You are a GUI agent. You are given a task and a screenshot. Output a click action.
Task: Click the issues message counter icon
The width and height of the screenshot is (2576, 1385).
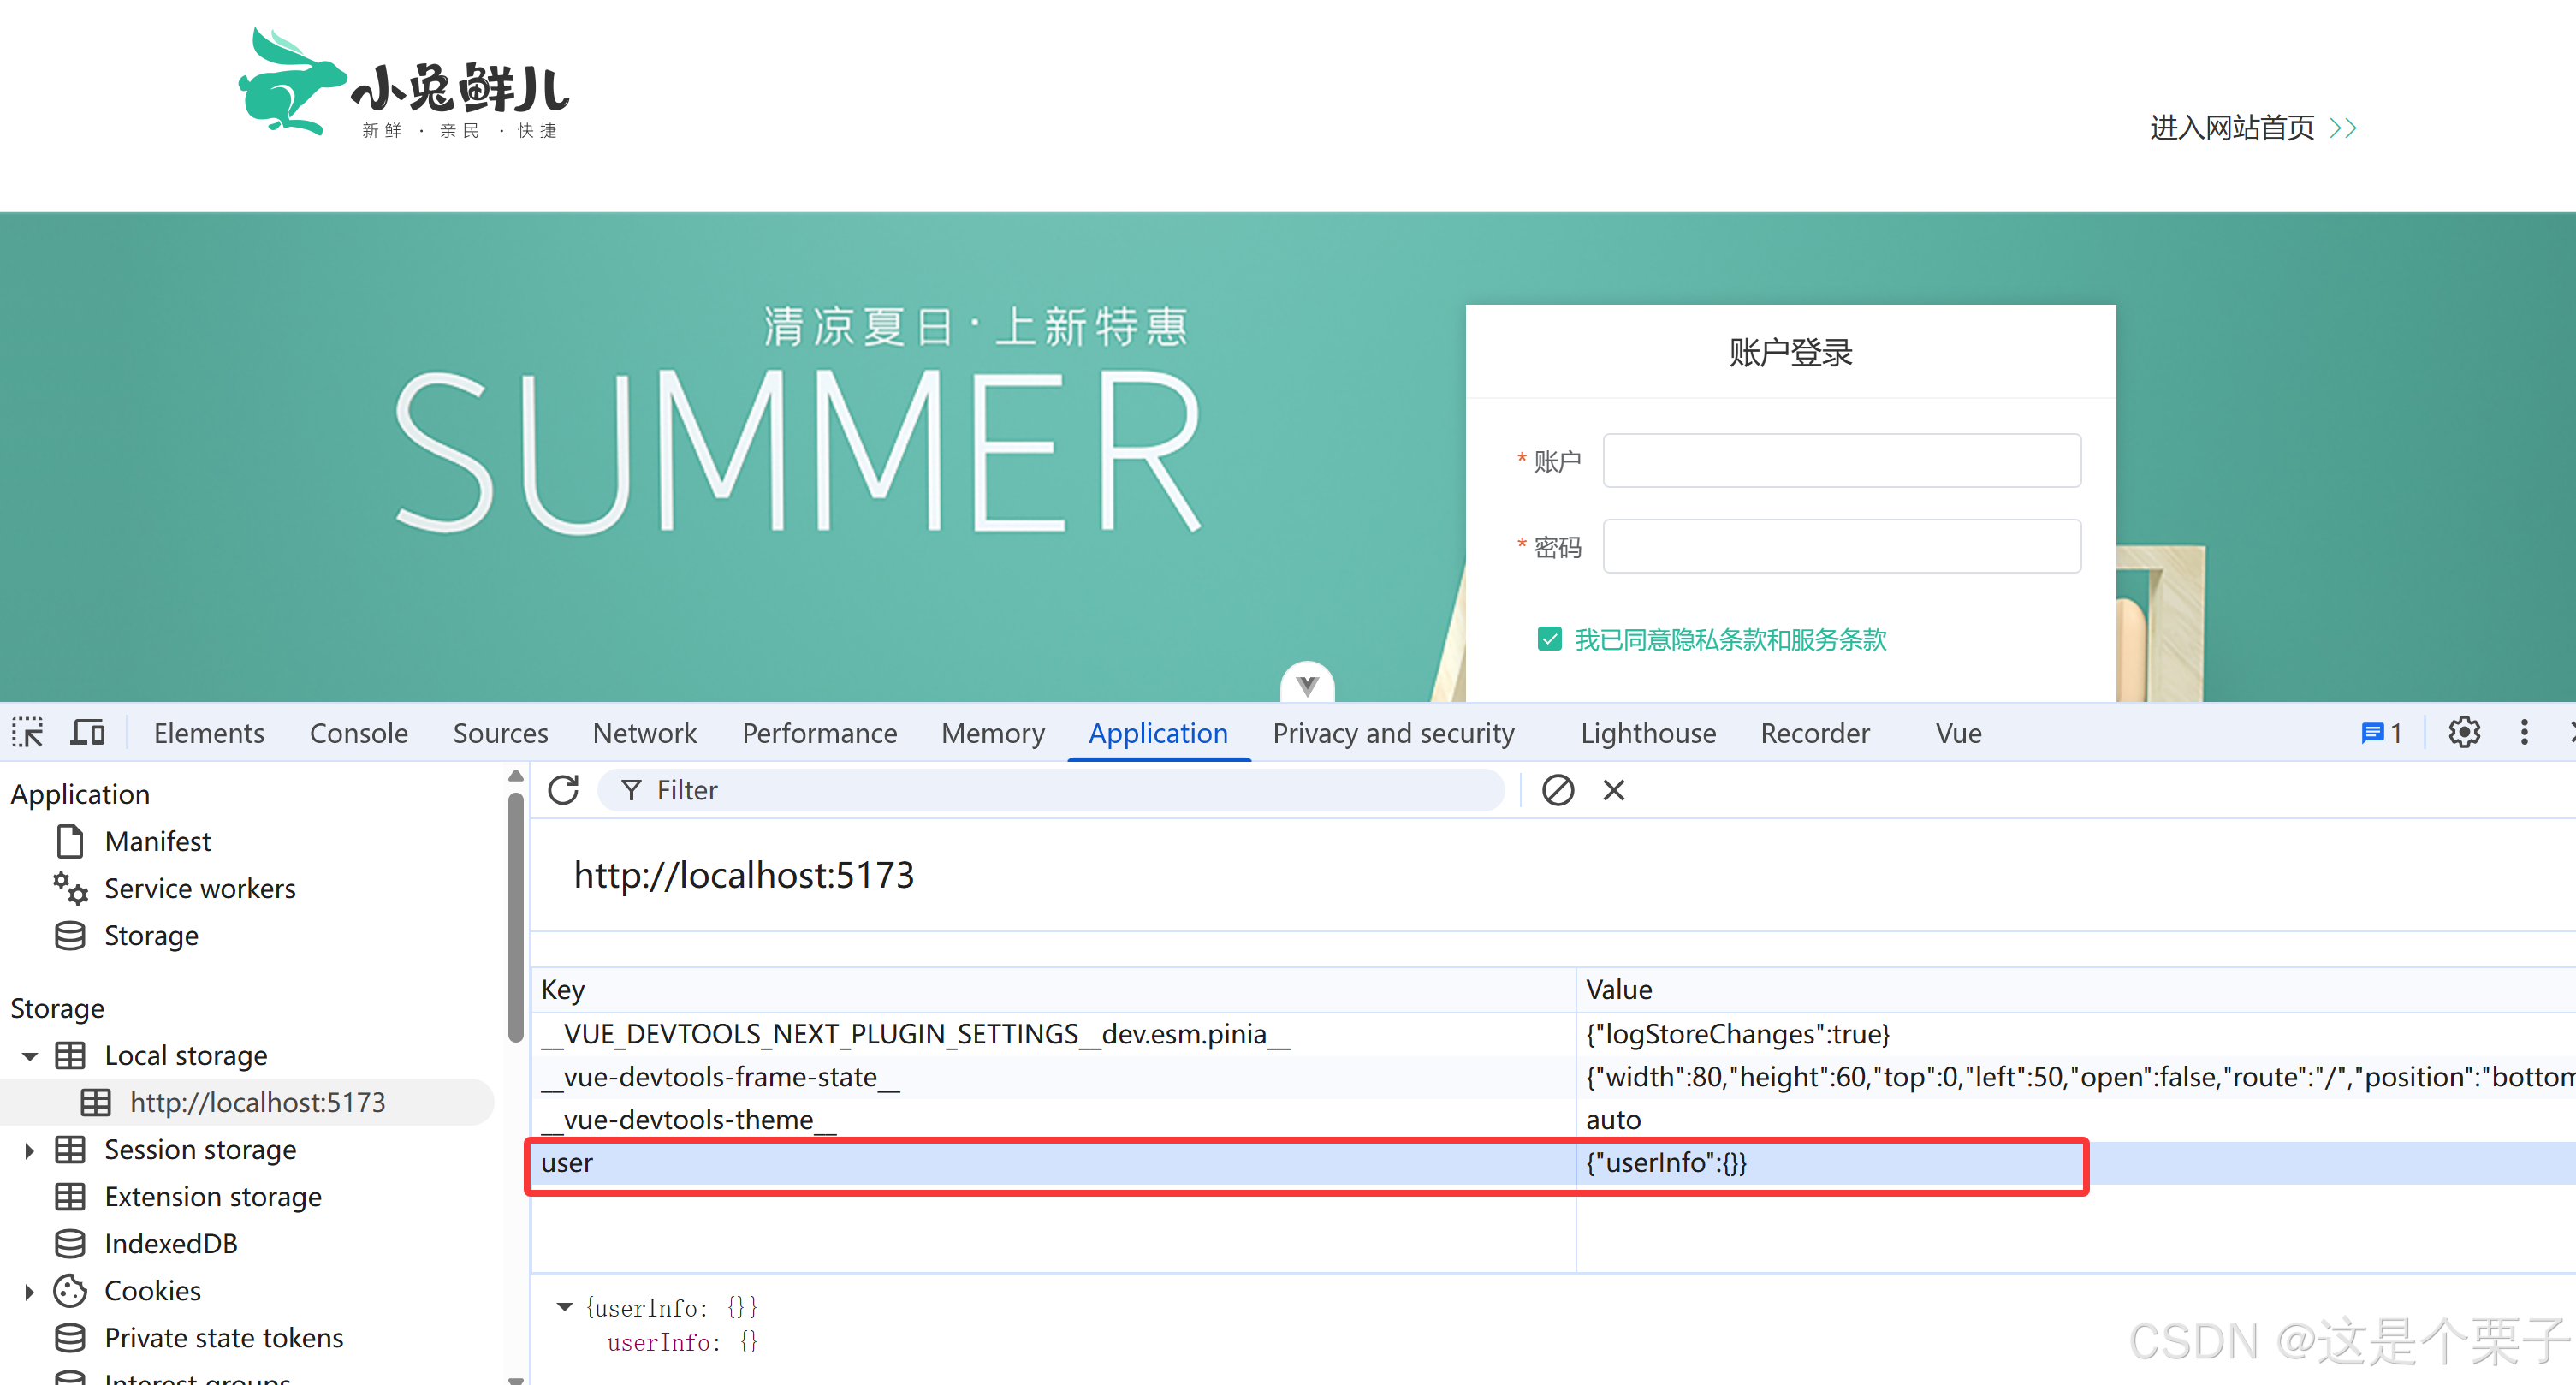(x=2381, y=733)
